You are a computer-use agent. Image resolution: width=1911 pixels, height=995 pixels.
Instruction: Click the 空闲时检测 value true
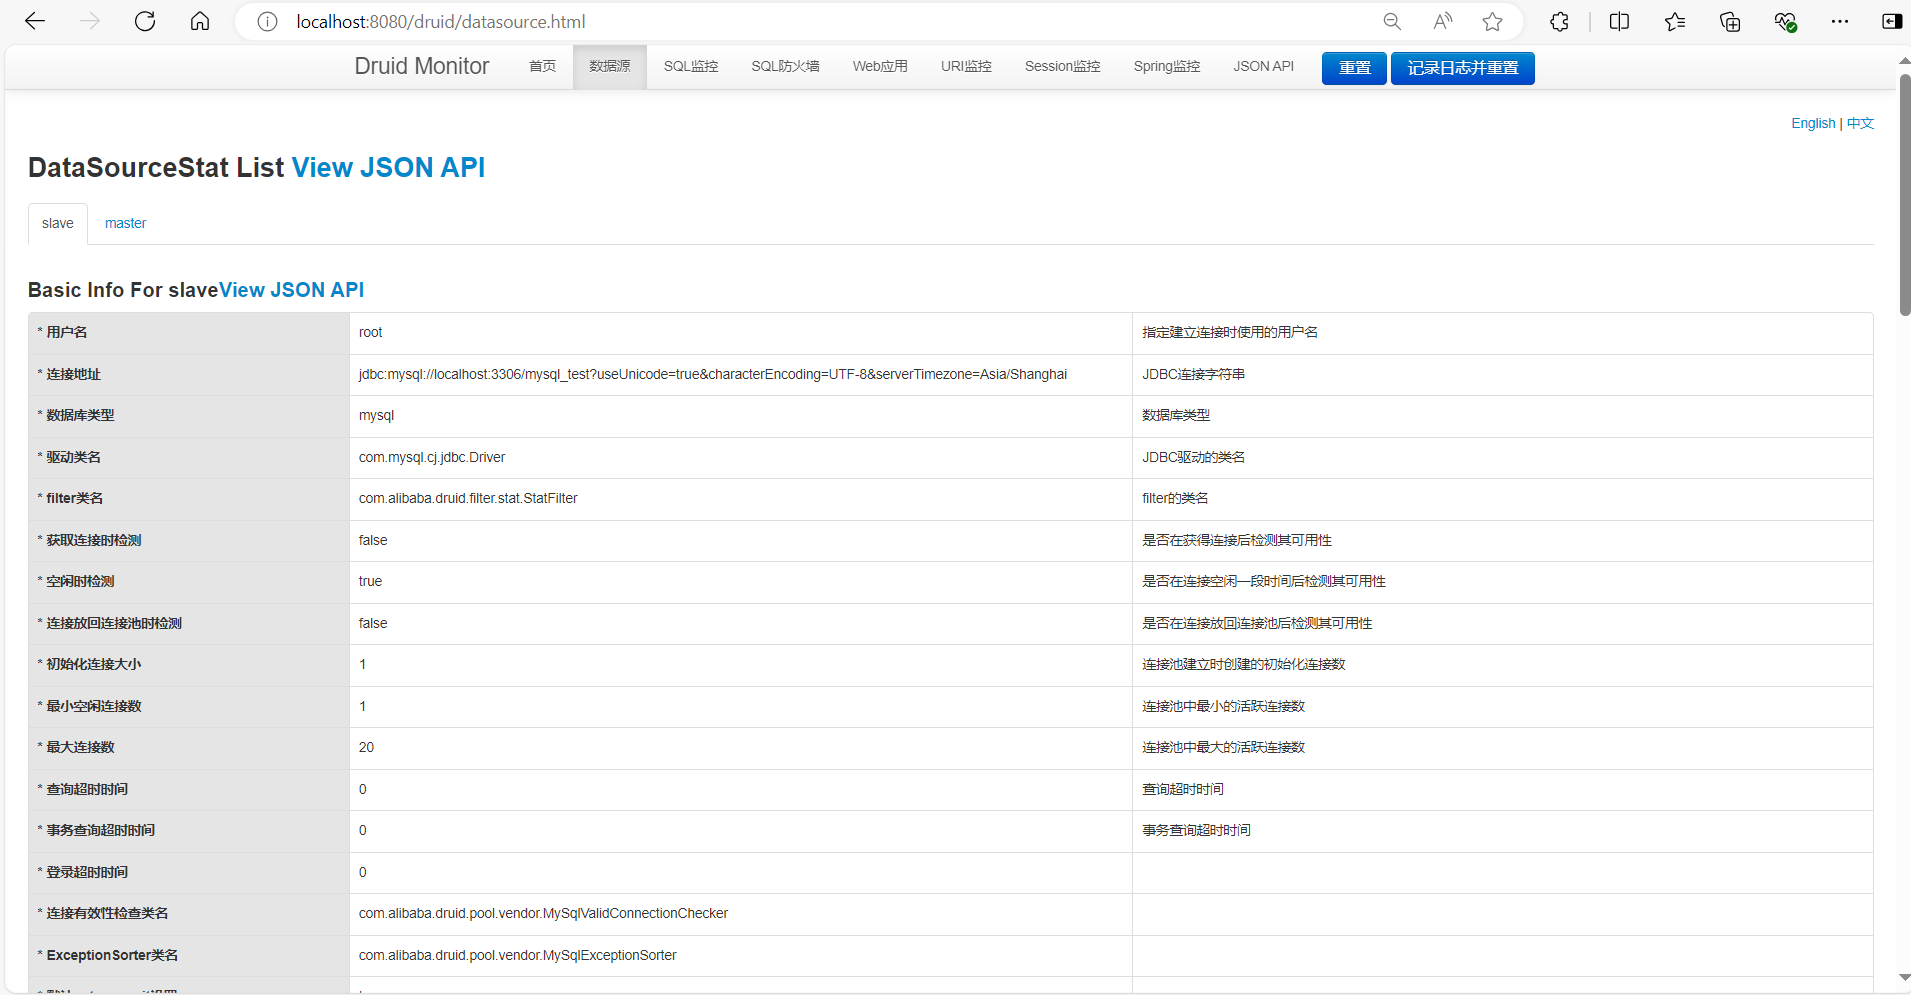point(370,581)
